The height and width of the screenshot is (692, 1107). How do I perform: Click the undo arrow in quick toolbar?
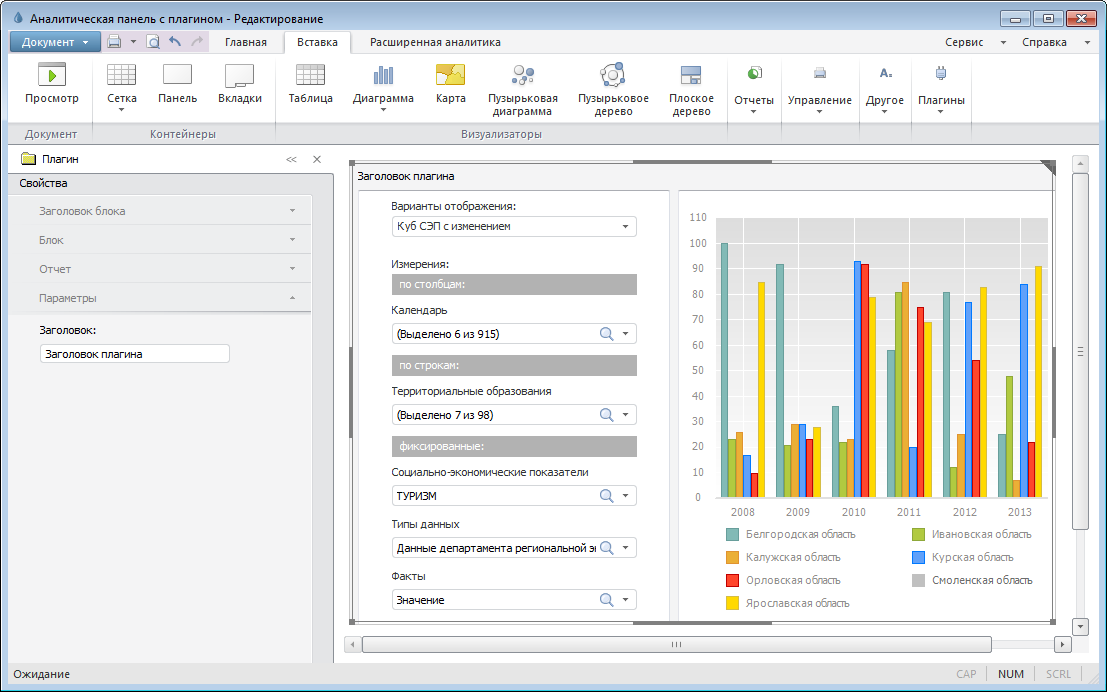click(x=175, y=42)
